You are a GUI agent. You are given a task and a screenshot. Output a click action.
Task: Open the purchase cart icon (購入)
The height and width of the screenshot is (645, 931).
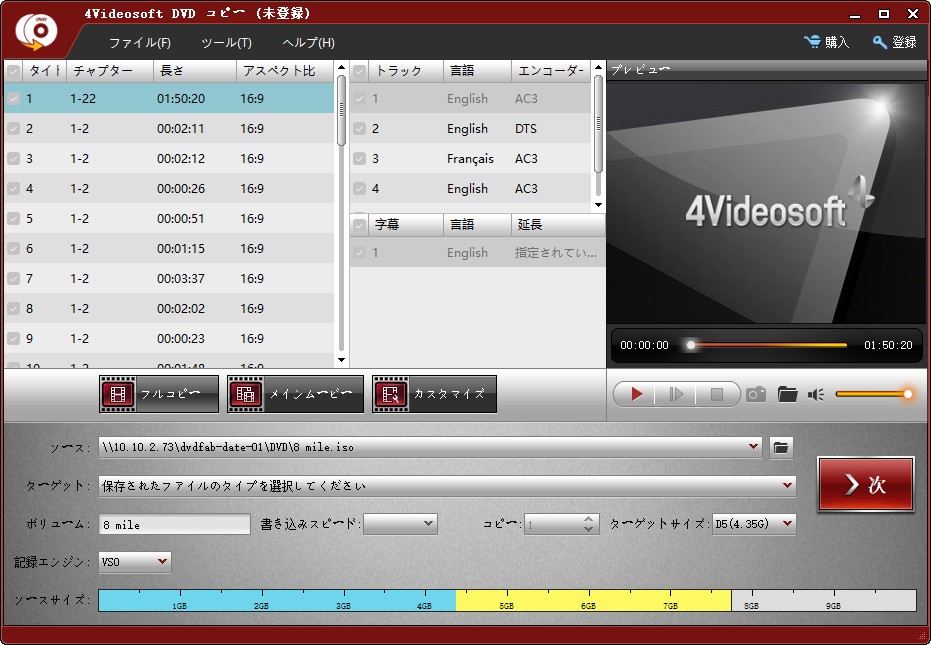[812, 42]
